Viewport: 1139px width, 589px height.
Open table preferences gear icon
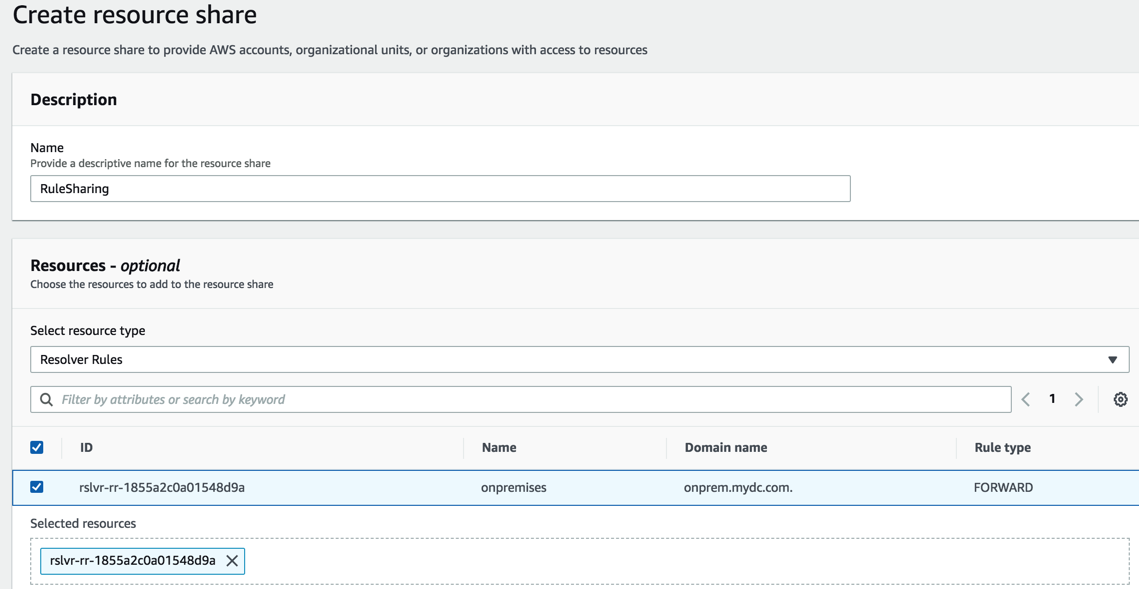pos(1120,399)
